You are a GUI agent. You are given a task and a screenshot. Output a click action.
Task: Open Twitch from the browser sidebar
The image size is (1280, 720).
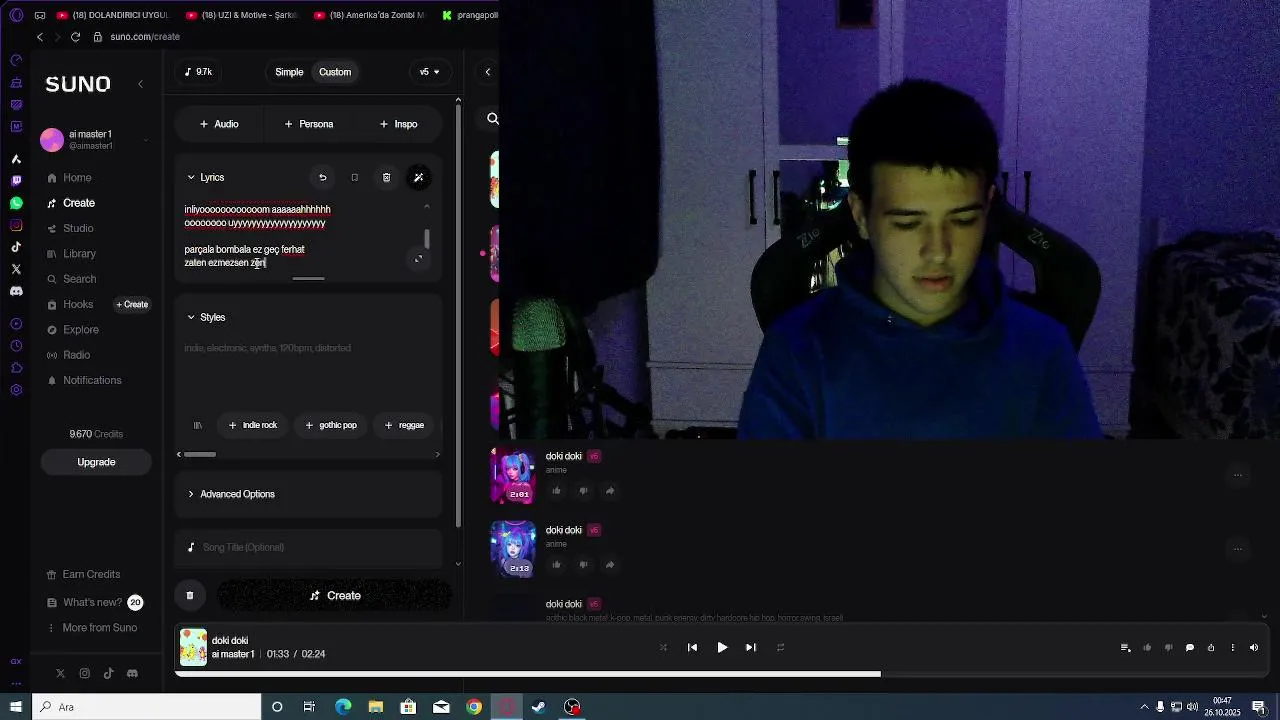(16, 181)
